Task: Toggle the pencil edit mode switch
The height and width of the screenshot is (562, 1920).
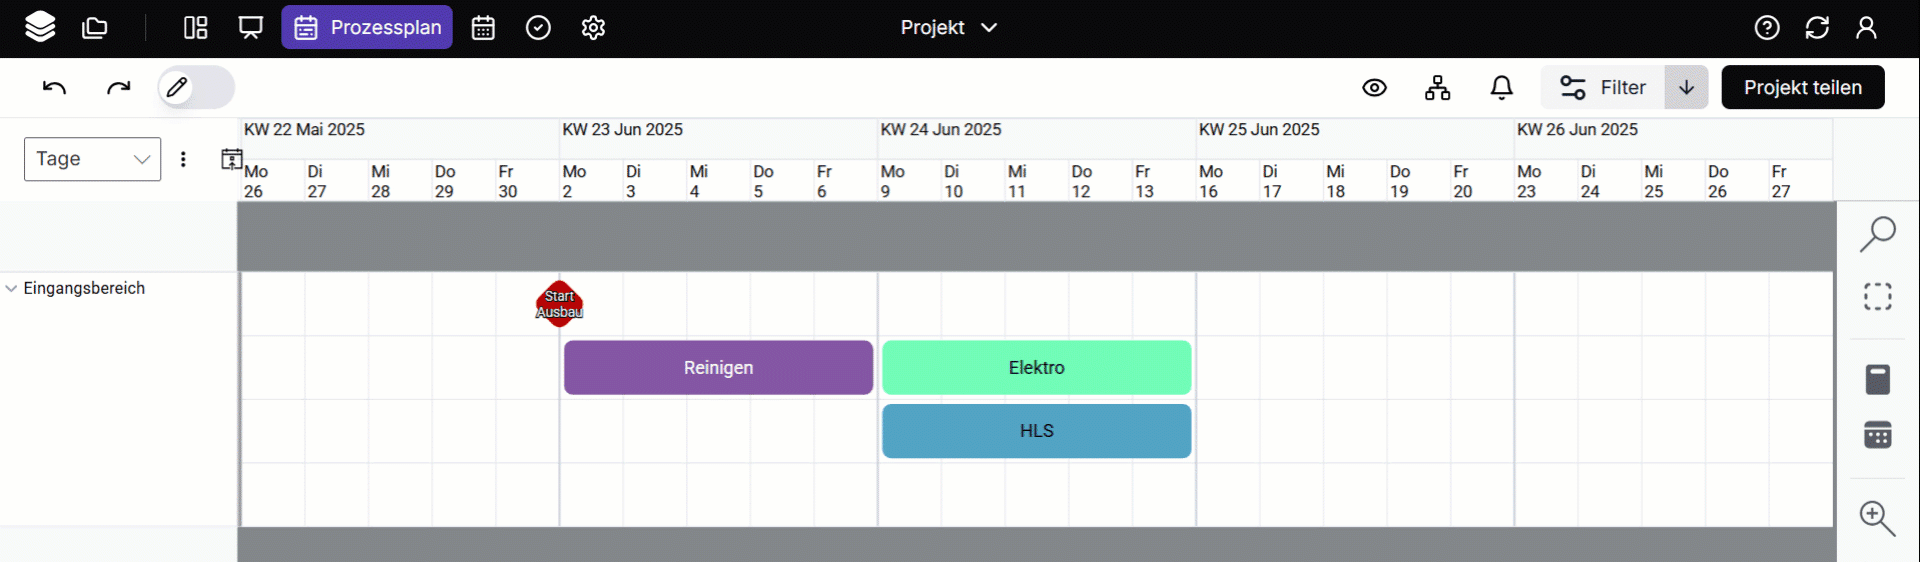Action: pos(196,88)
